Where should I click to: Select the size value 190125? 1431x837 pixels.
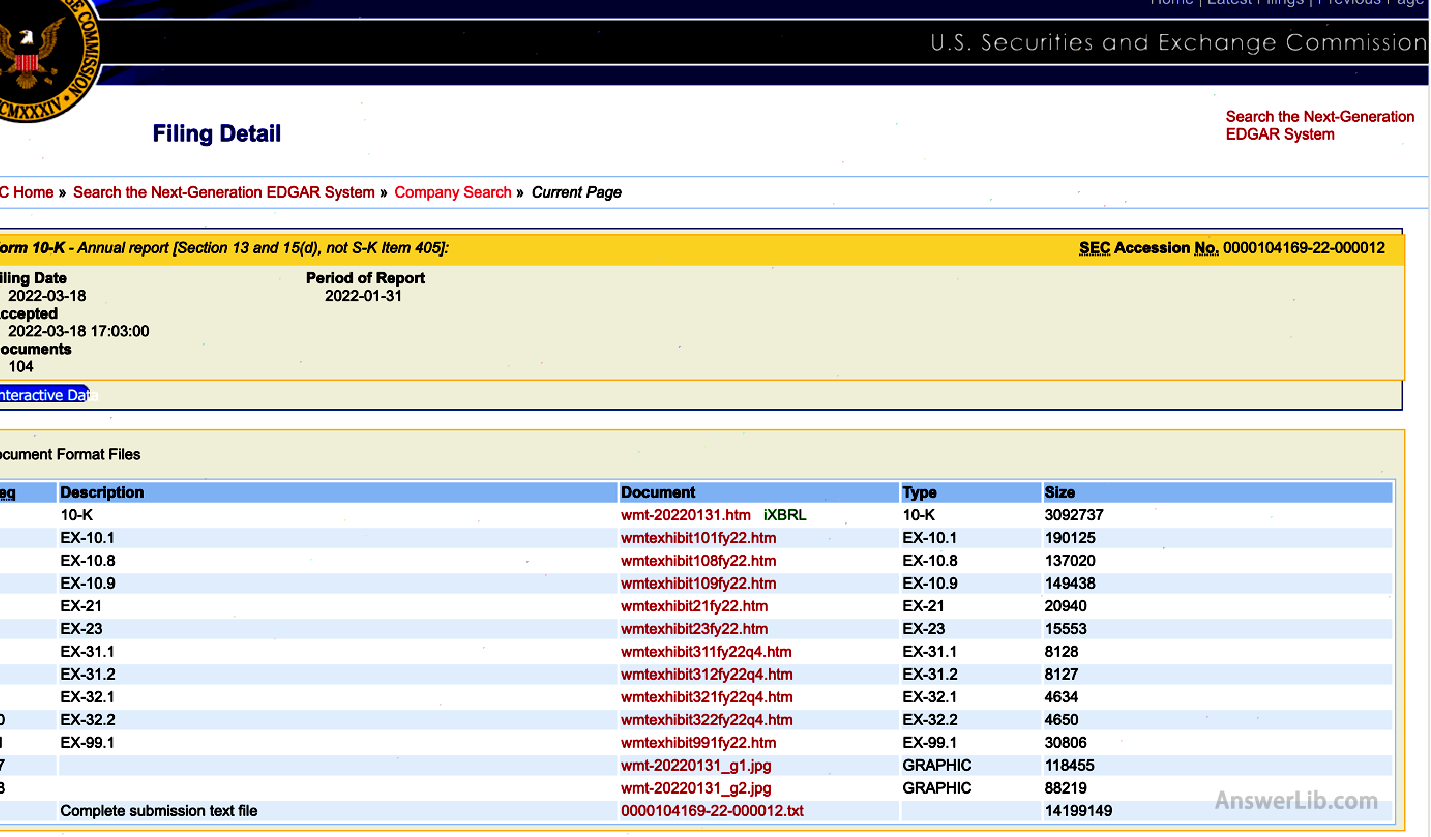(1070, 538)
